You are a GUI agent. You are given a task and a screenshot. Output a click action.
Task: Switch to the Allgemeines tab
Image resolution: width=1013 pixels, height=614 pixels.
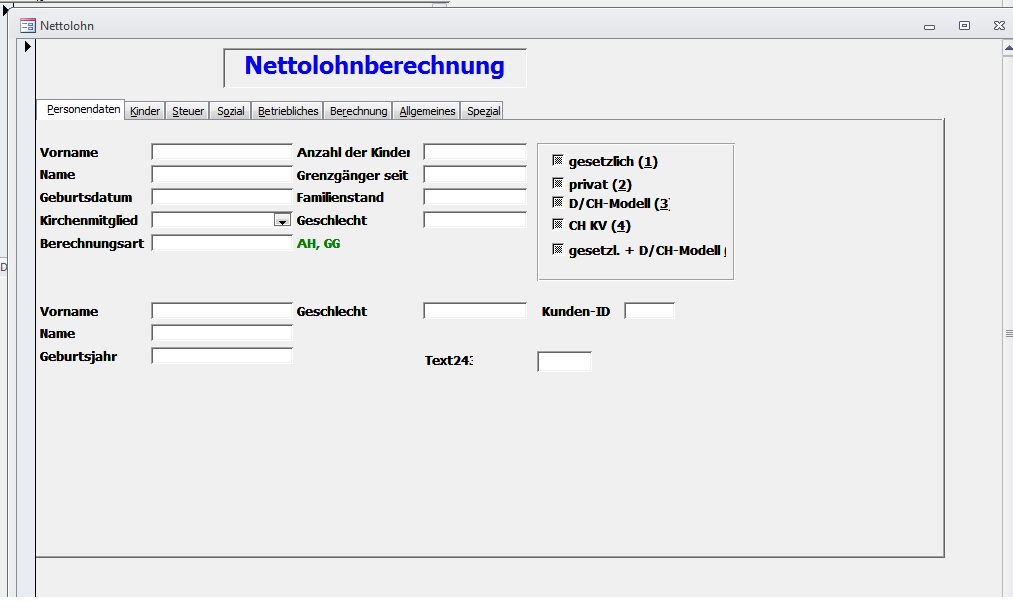pos(427,111)
